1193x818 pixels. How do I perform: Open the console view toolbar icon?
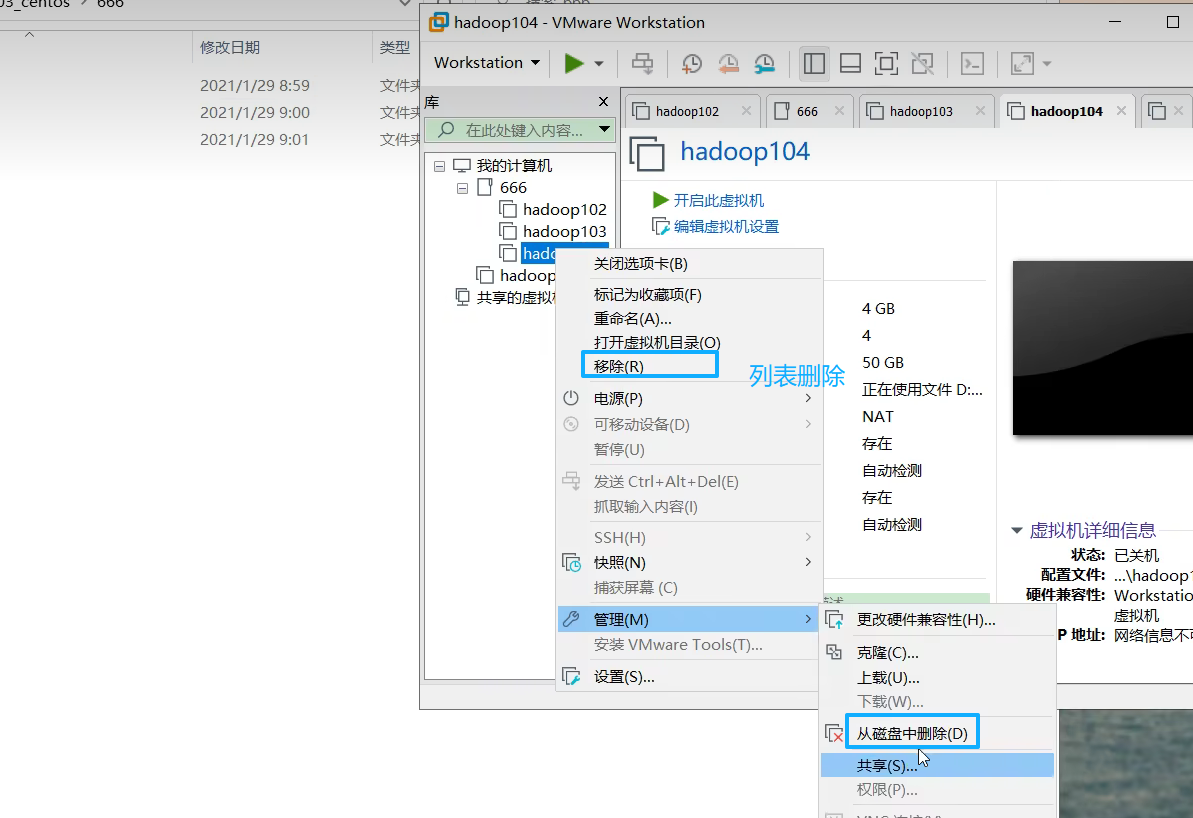pos(972,63)
